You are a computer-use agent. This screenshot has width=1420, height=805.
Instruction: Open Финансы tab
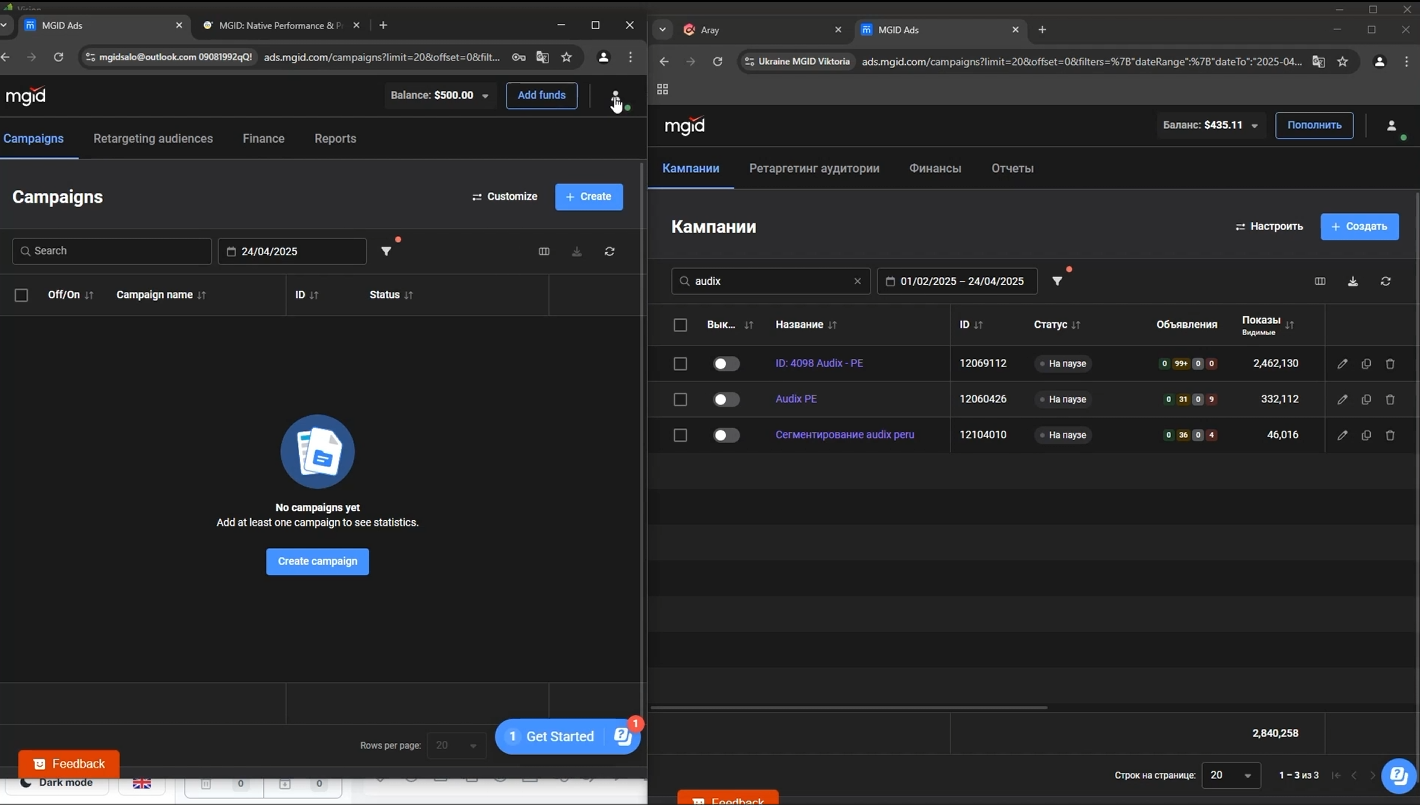(x=935, y=168)
